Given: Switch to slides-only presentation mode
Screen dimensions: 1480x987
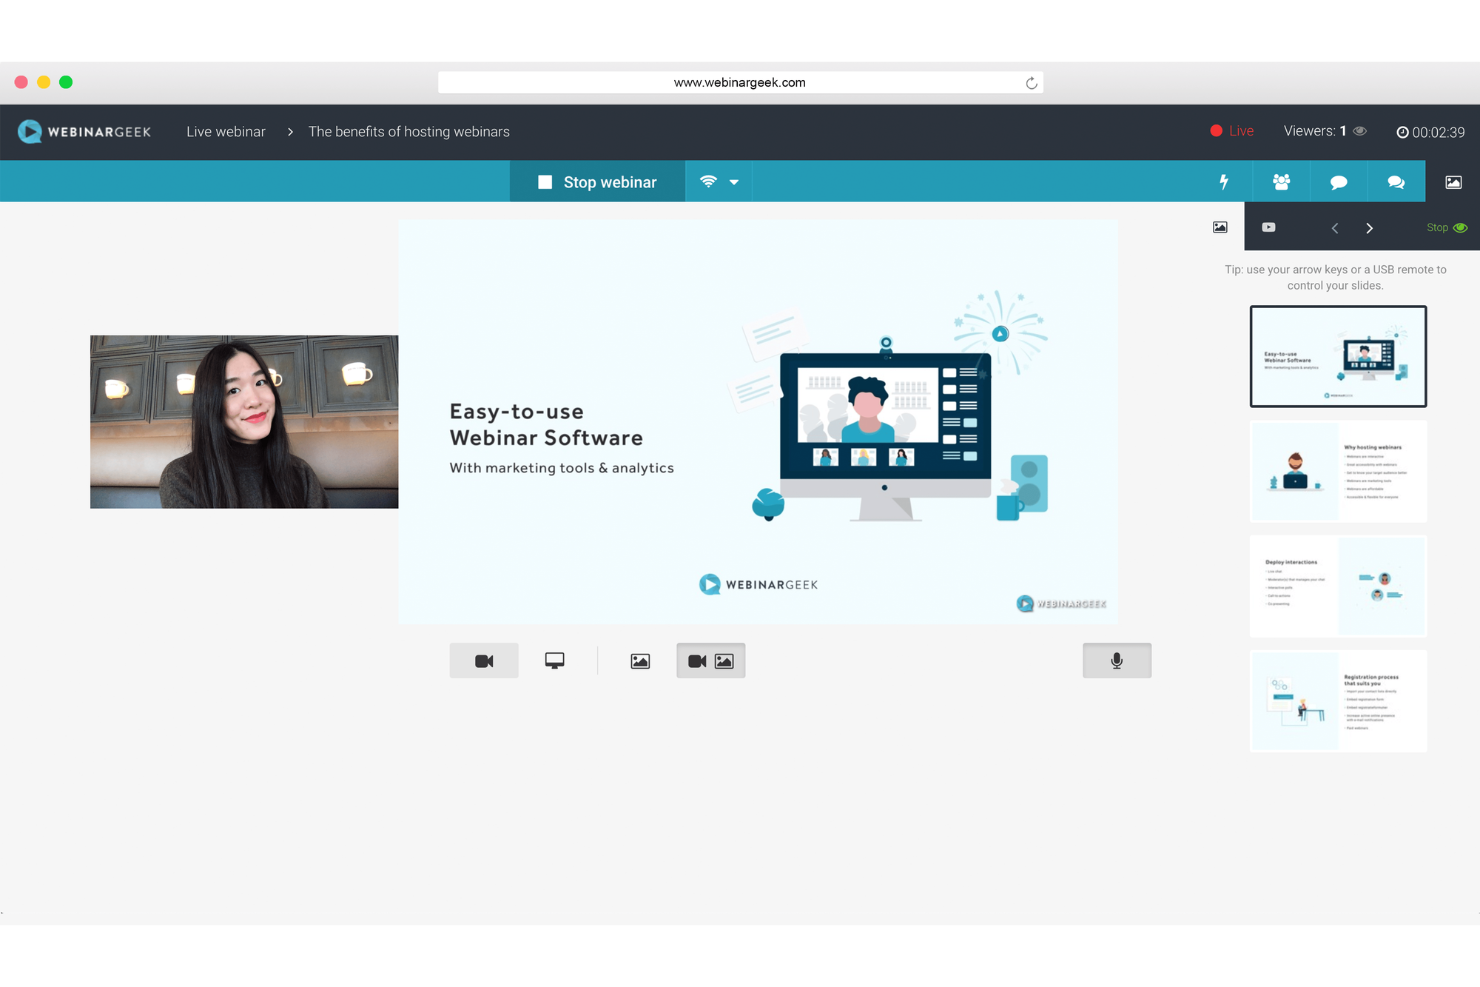Looking at the screenshot, I should (640, 660).
